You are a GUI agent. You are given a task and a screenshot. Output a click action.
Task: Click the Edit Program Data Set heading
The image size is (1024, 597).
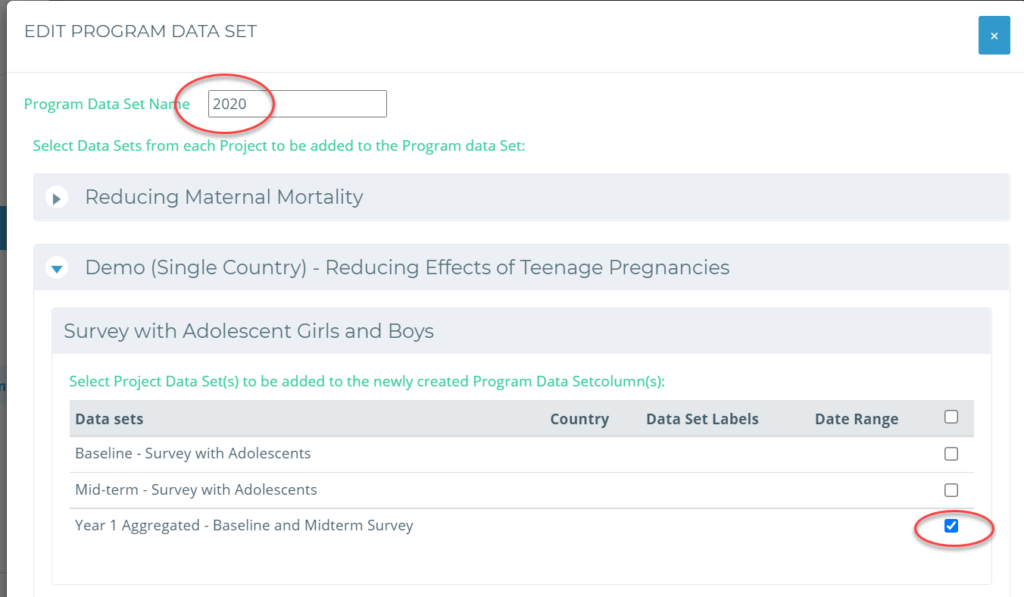[x=140, y=31]
